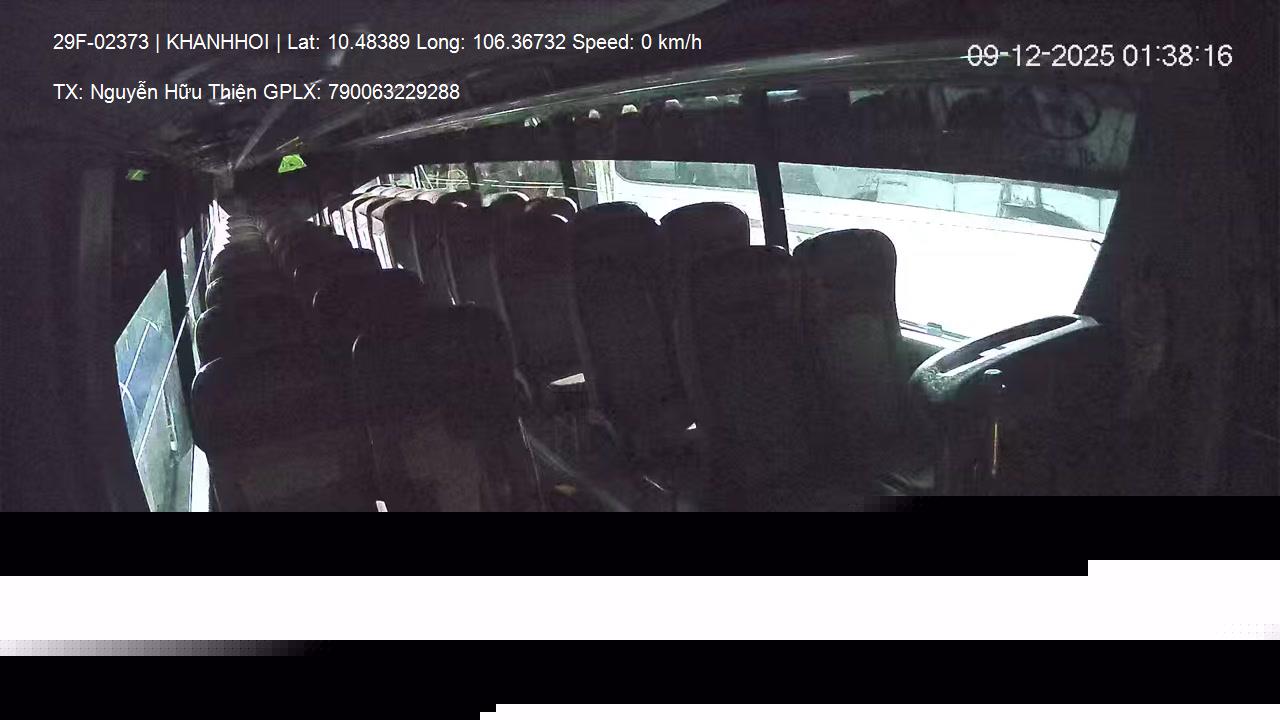The image size is (1280, 720).
Task: Click the Speed: 0 km/h readout
Action: (637, 42)
